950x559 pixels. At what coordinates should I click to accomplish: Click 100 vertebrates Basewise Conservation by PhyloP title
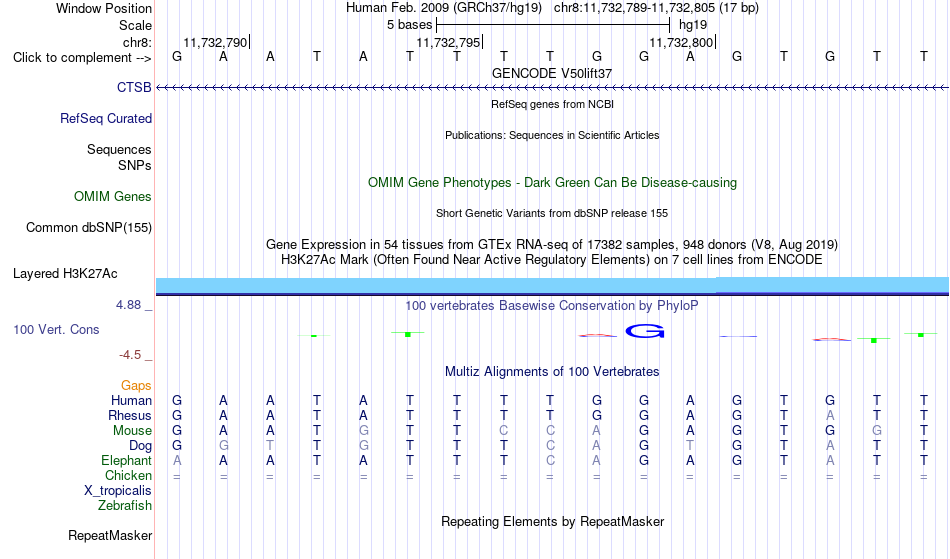point(552,305)
